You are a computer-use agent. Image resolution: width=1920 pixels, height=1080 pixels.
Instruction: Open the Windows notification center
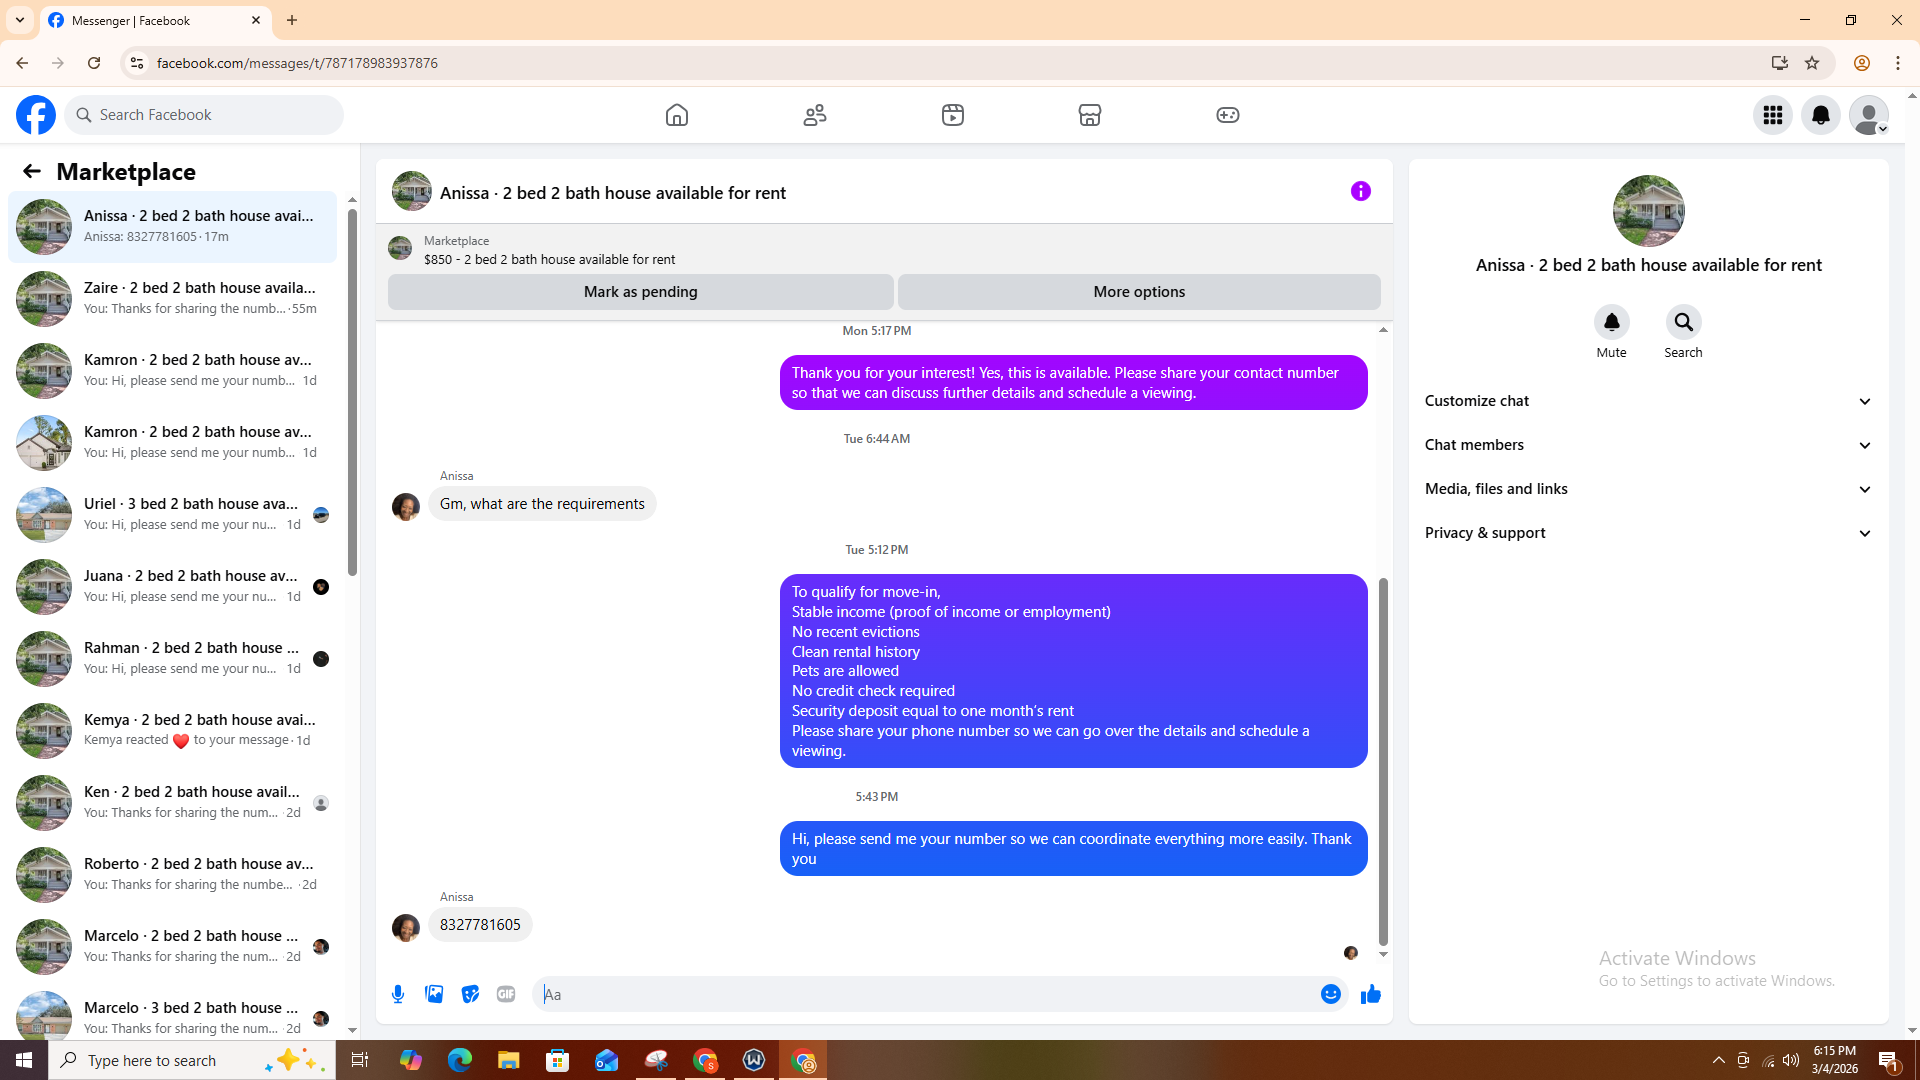[1889, 1060]
